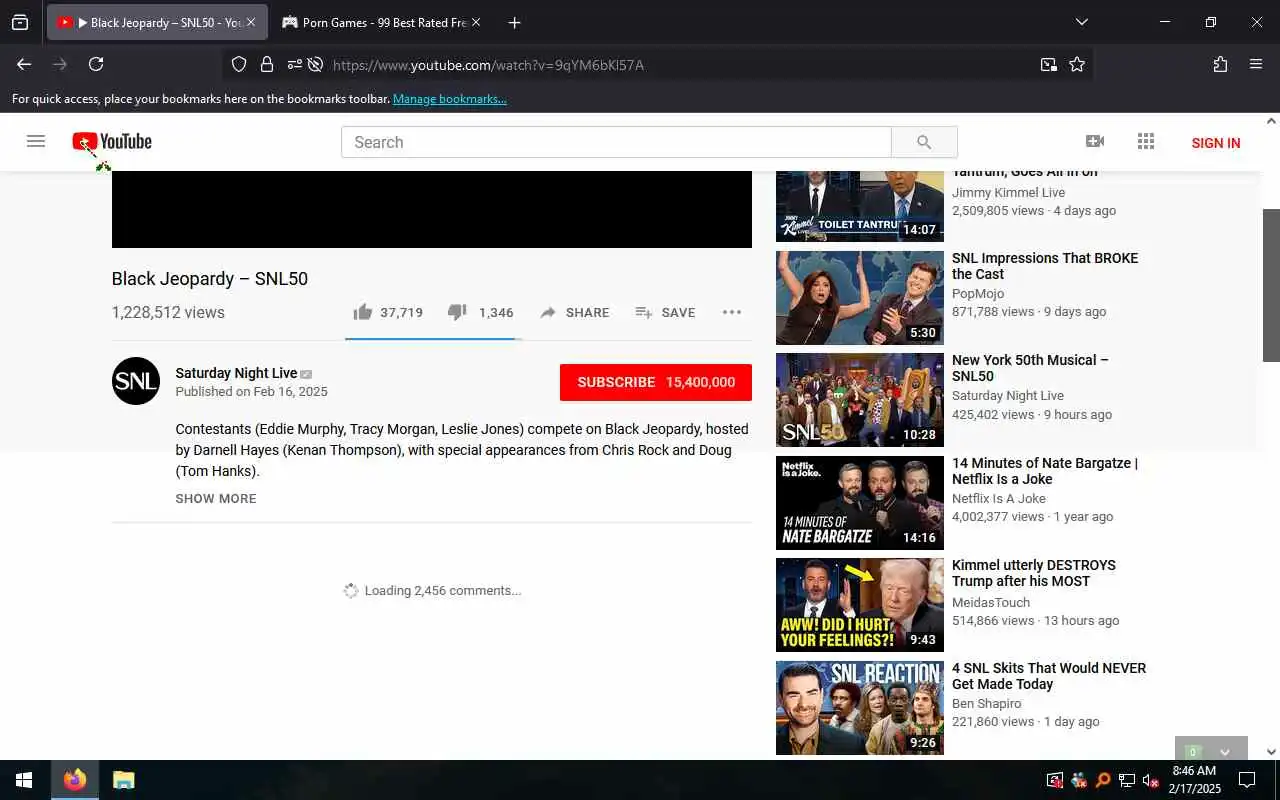Open a new browser tab
1280x800 pixels.
pyautogui.click(x=514, y=22)
